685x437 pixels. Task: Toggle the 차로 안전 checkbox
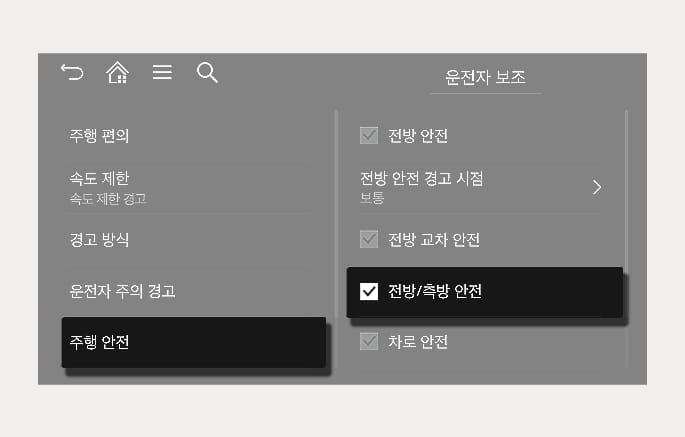coord(369,341)
